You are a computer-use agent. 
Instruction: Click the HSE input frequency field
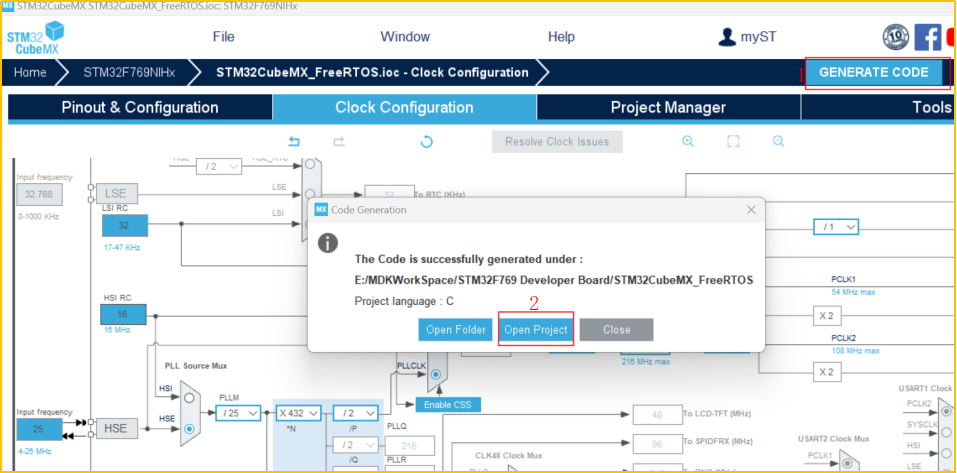(x=39, y=430)
